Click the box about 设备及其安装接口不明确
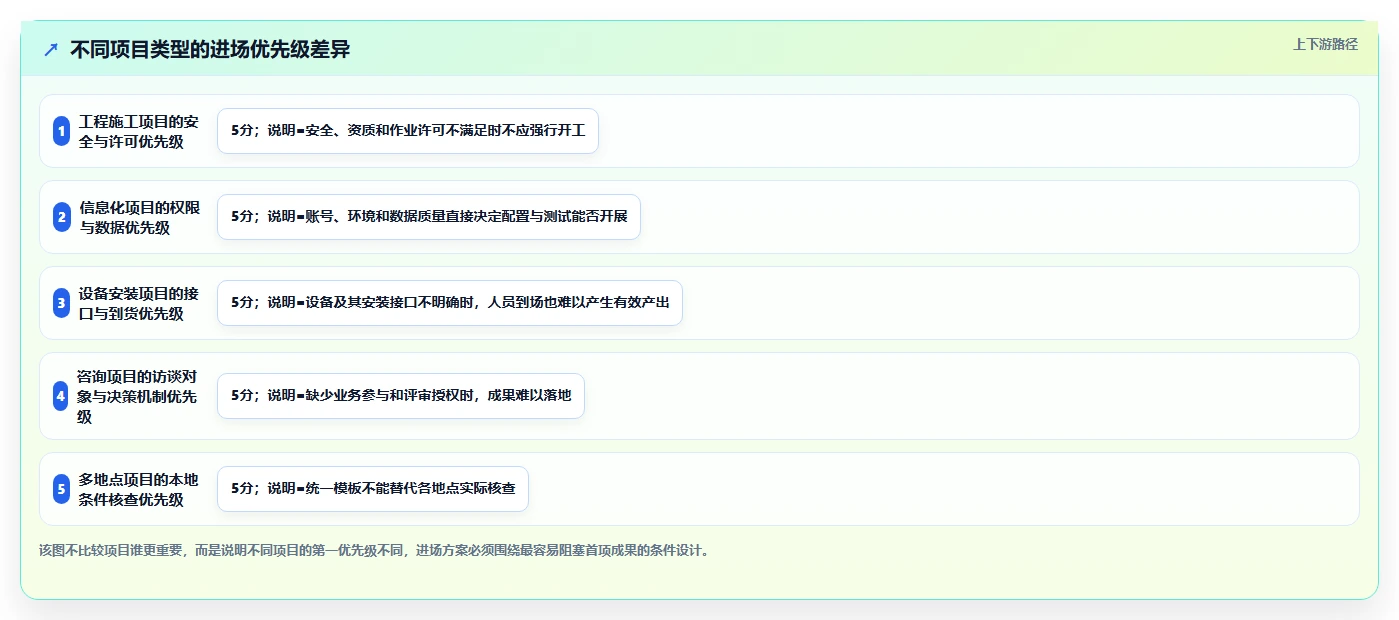The width and height of the screenshot is (1399, 620). tap(450, 303)
